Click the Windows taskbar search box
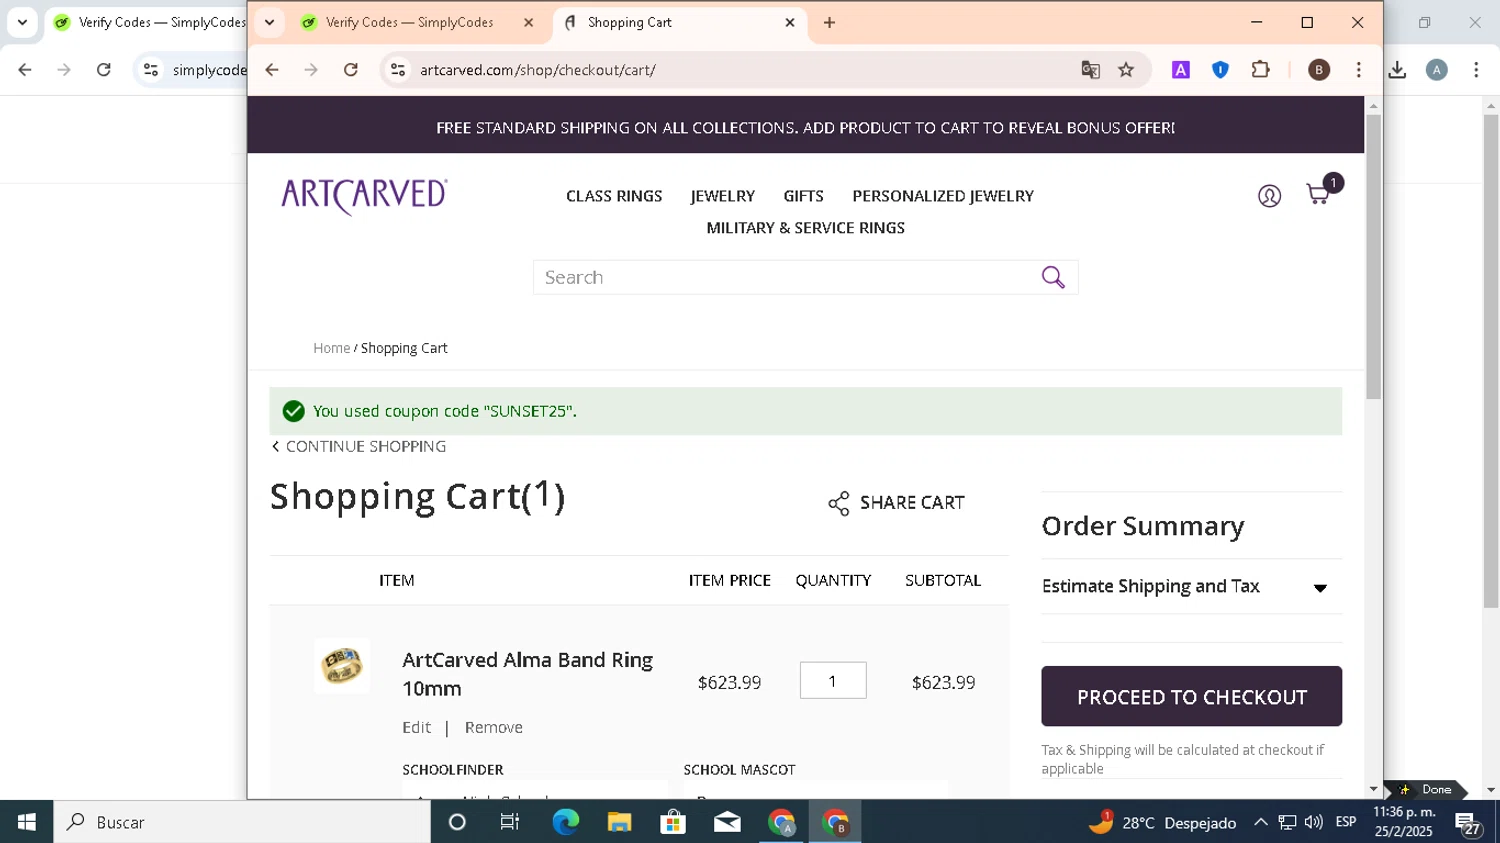Image resolution: width=1500 pixels, height=843 pixels. click(242, 822)
